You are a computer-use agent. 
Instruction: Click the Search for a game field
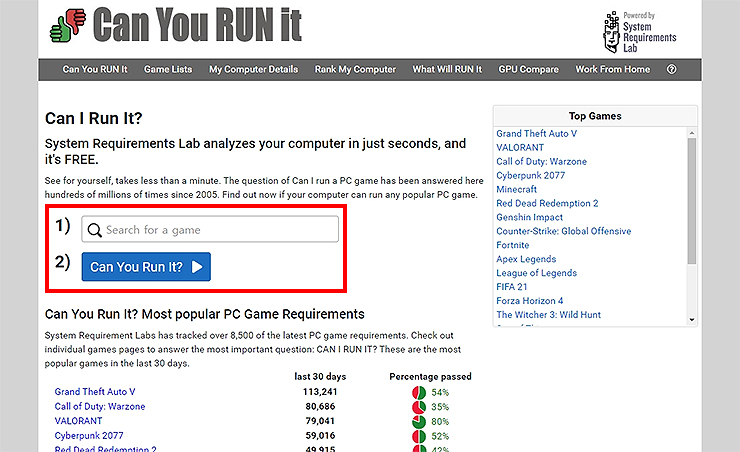tap(210, 229)
